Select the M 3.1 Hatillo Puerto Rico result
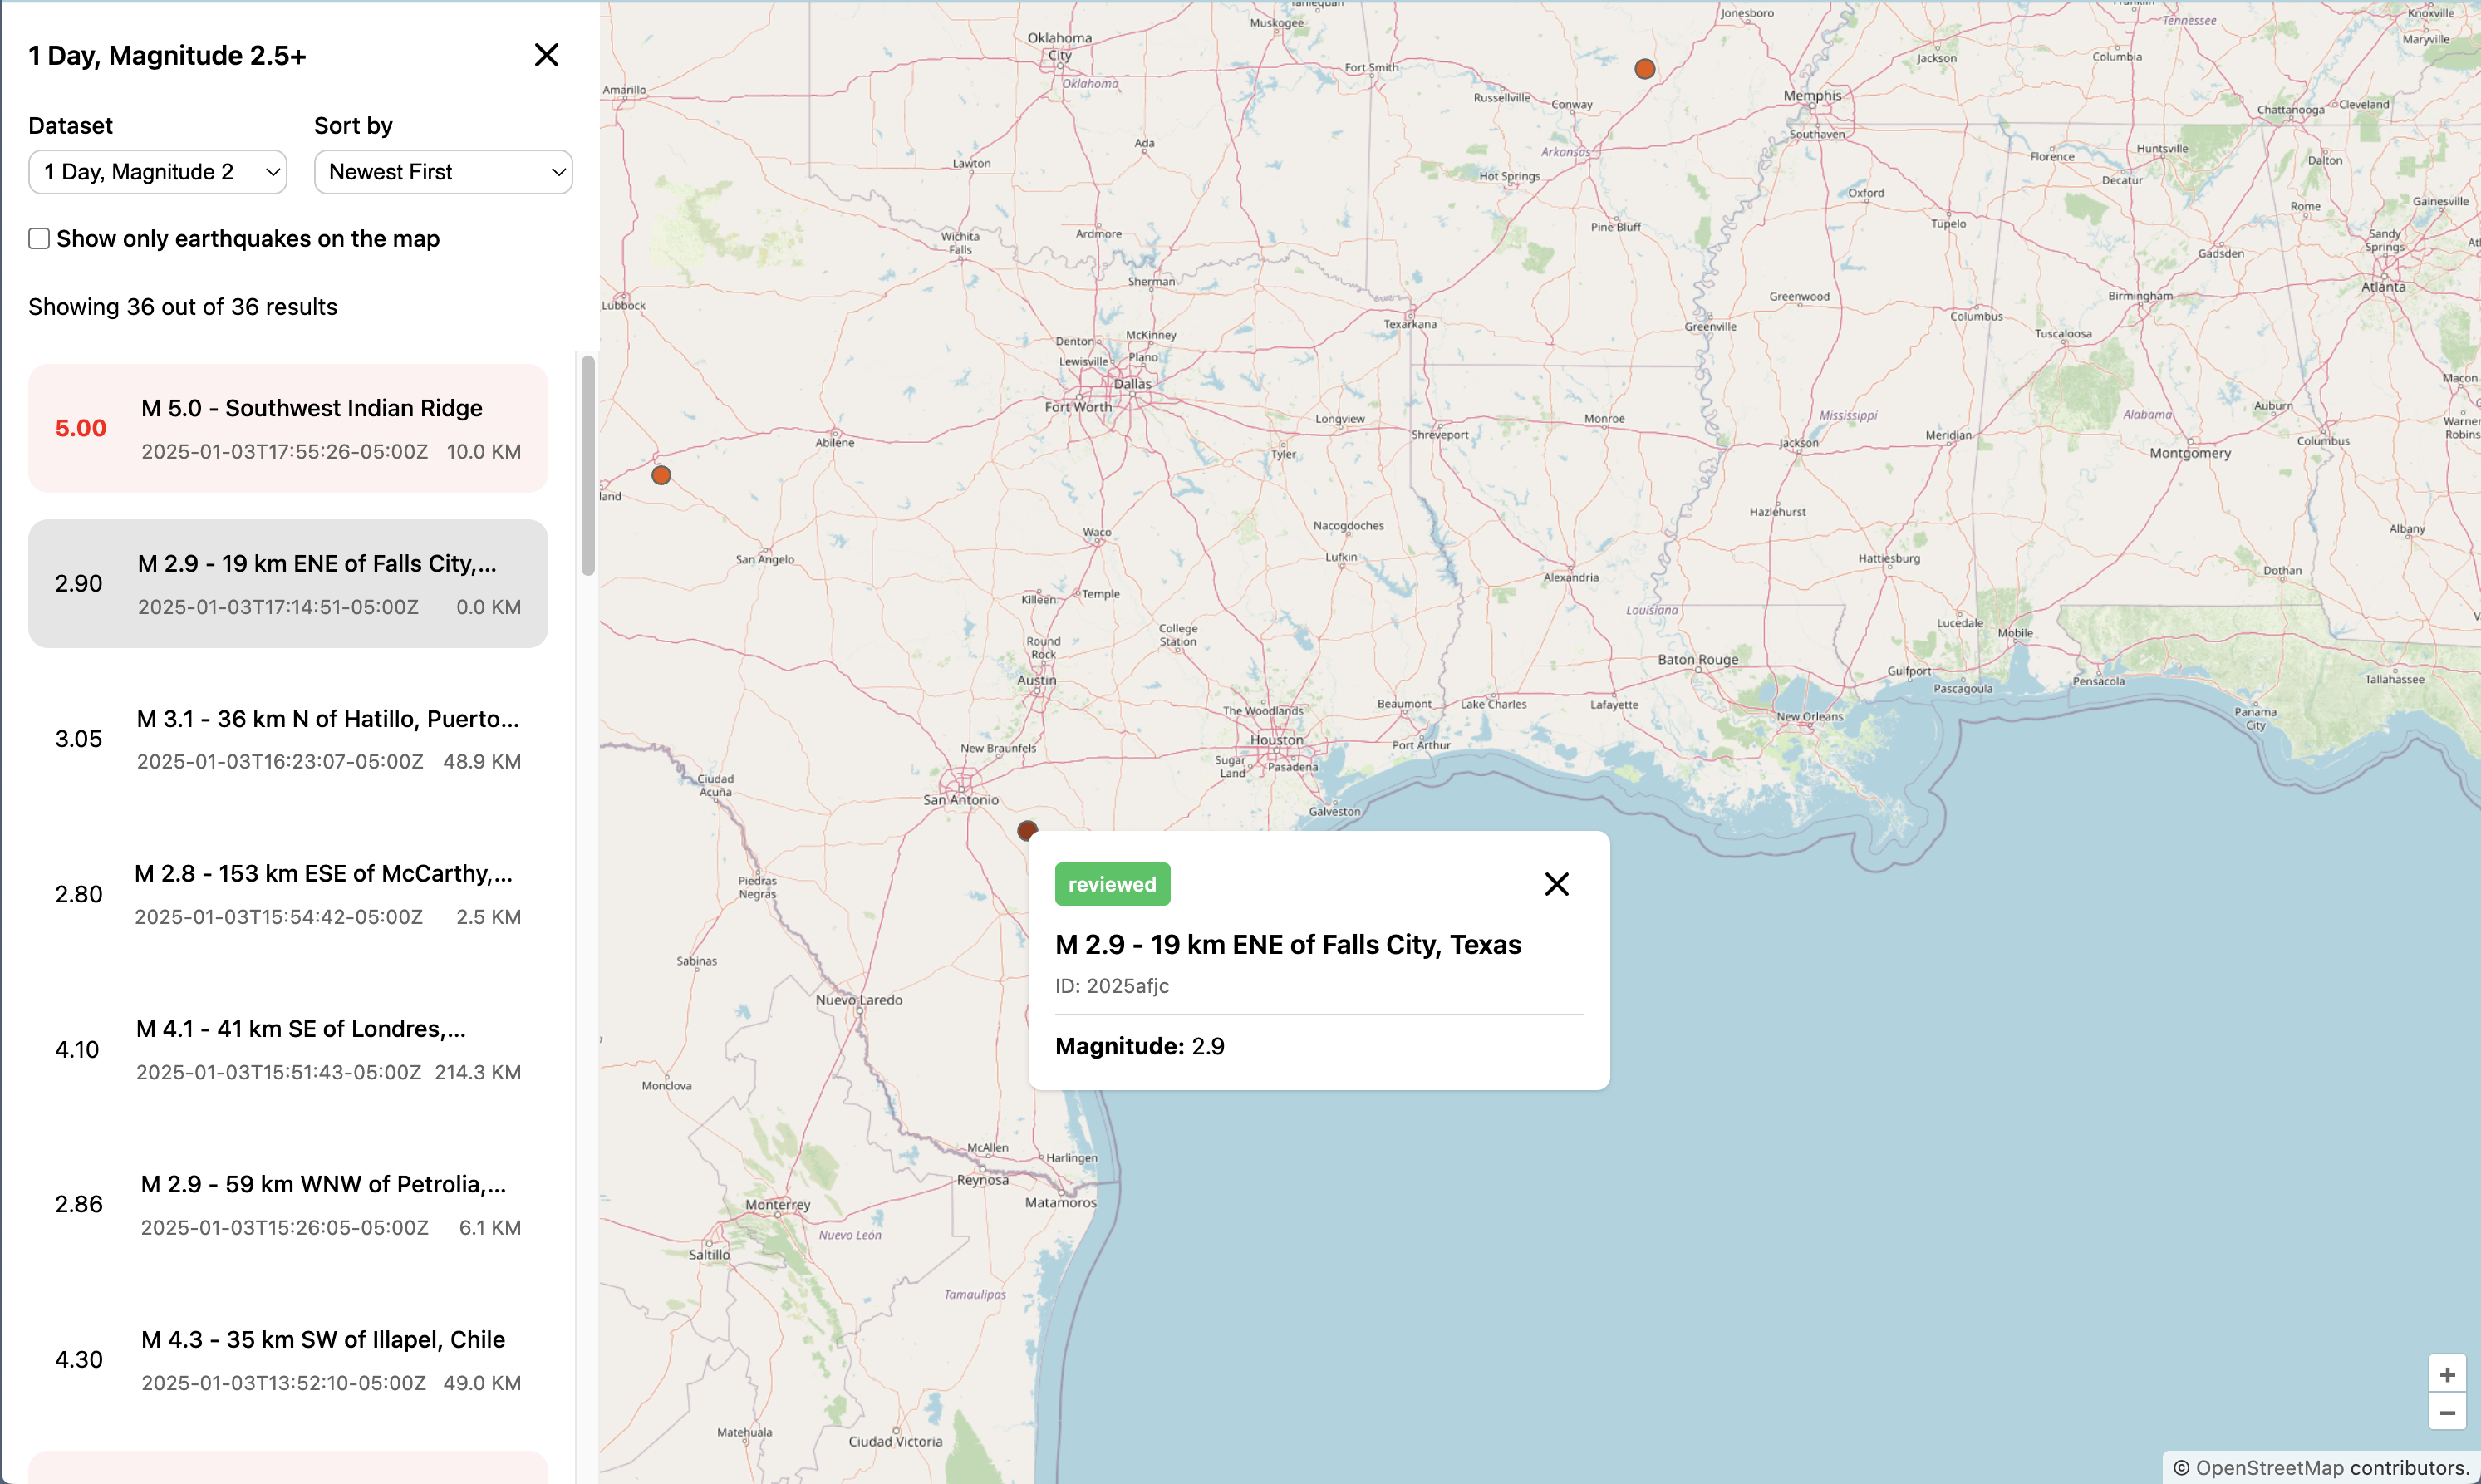The width and height of the screenshot is (2481, 1484). click(x=288, y=738)
